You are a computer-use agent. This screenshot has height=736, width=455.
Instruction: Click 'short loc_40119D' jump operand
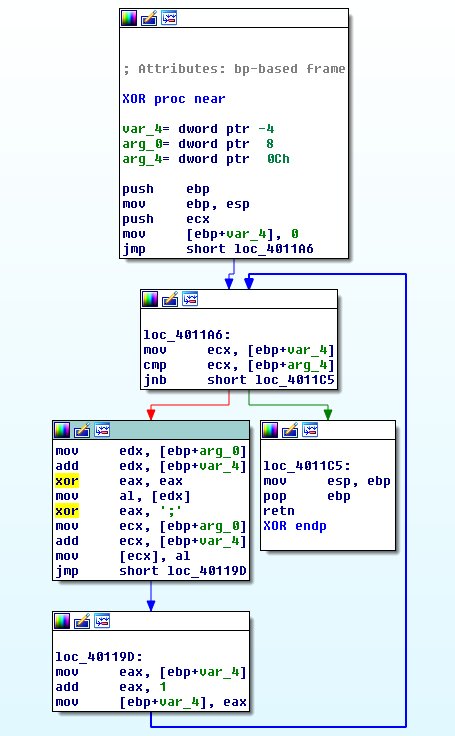click(183, 571)
